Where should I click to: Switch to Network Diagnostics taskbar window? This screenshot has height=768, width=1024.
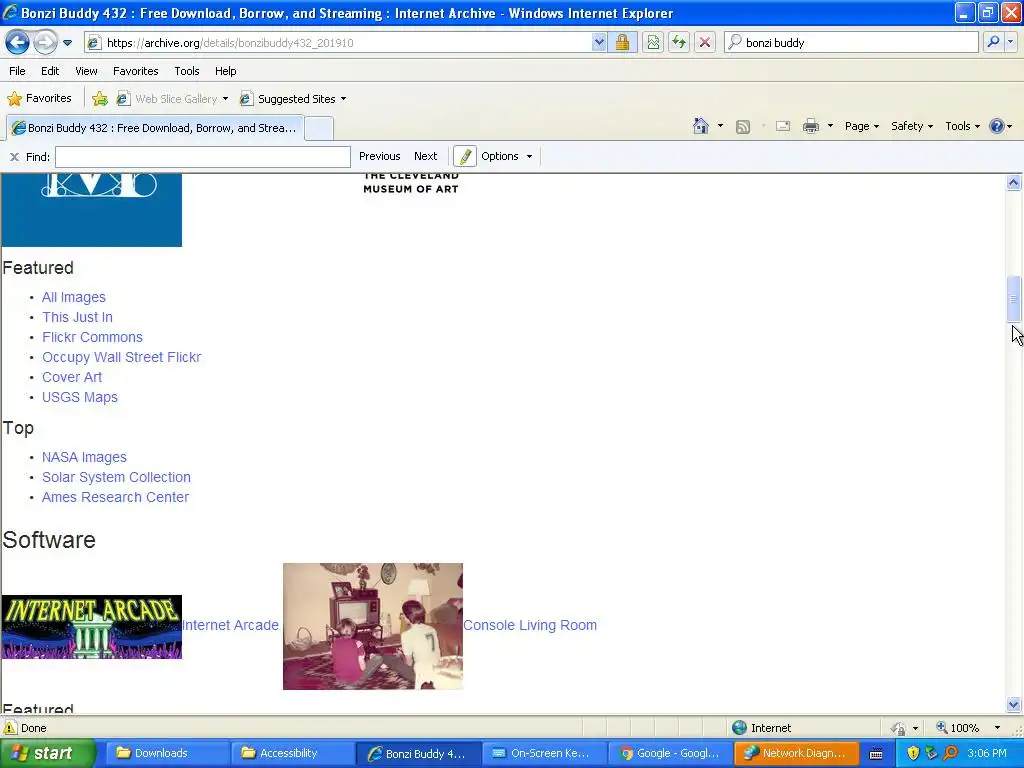click(x=795, y=753)
